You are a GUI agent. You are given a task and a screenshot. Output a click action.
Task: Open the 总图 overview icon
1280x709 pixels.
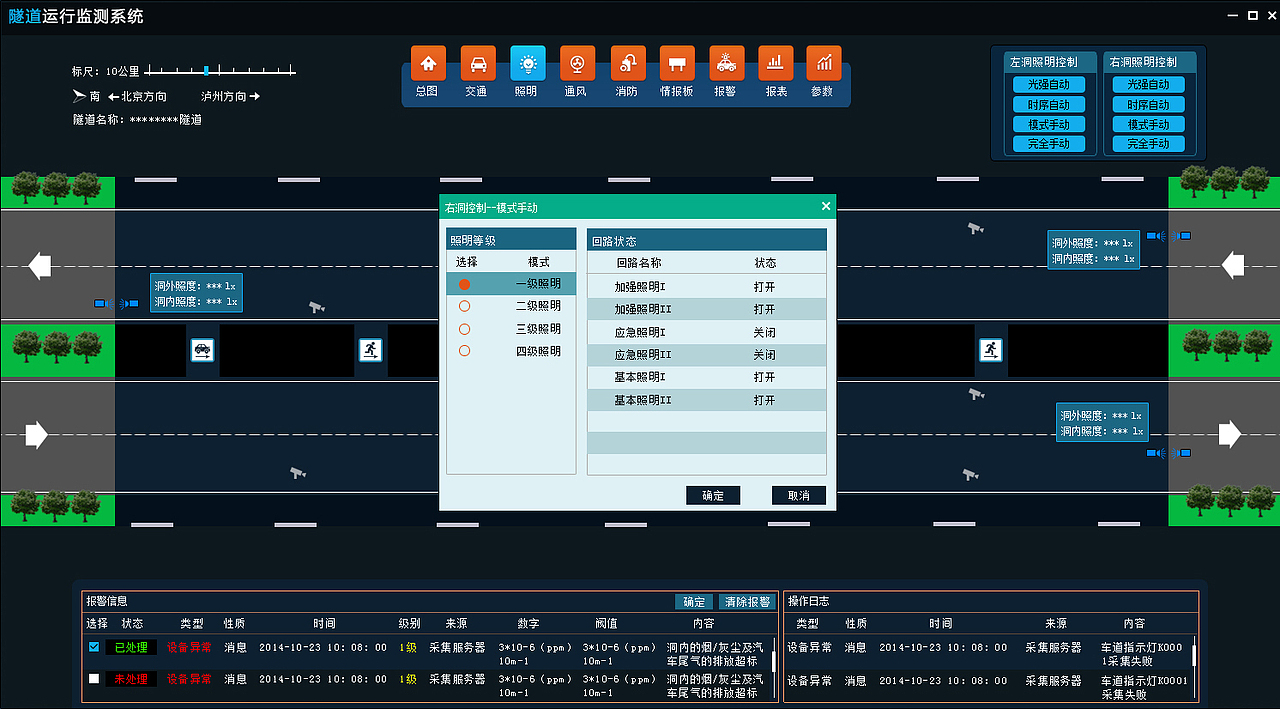(x=428, y=64)
